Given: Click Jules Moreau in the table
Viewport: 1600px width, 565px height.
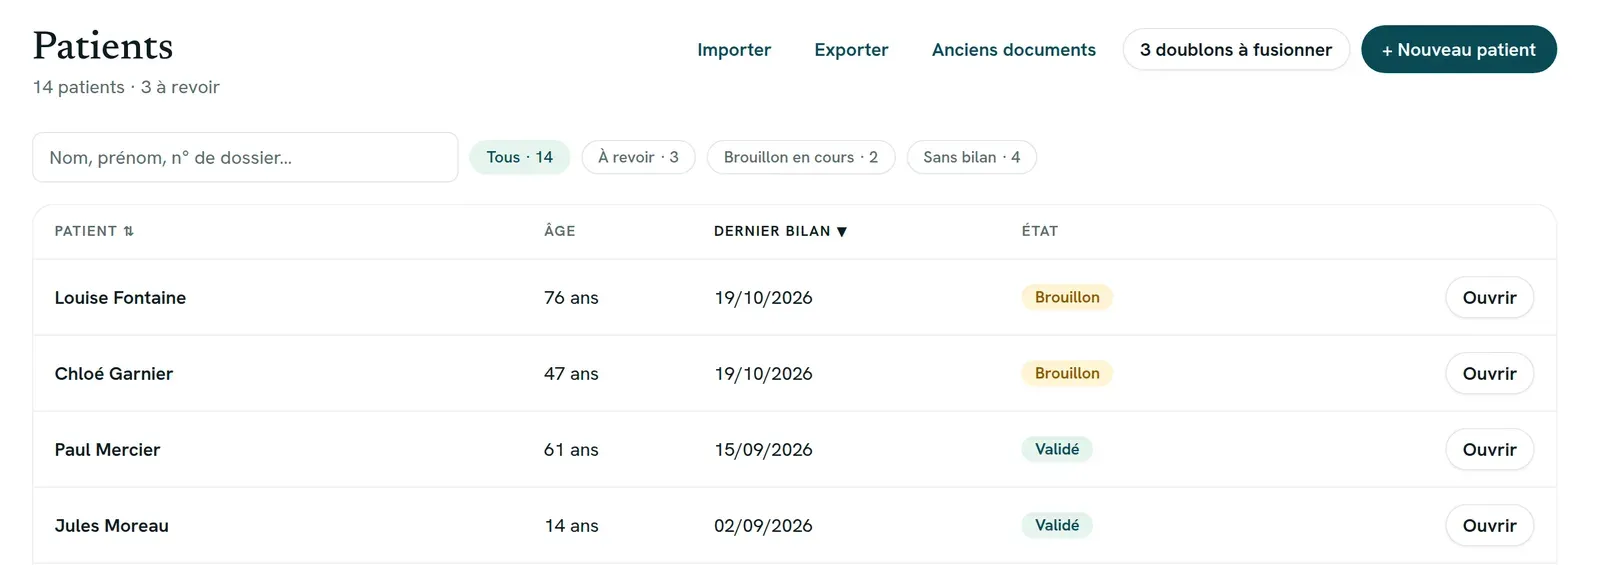Looking at the screenshot, I should coord(111,525).
